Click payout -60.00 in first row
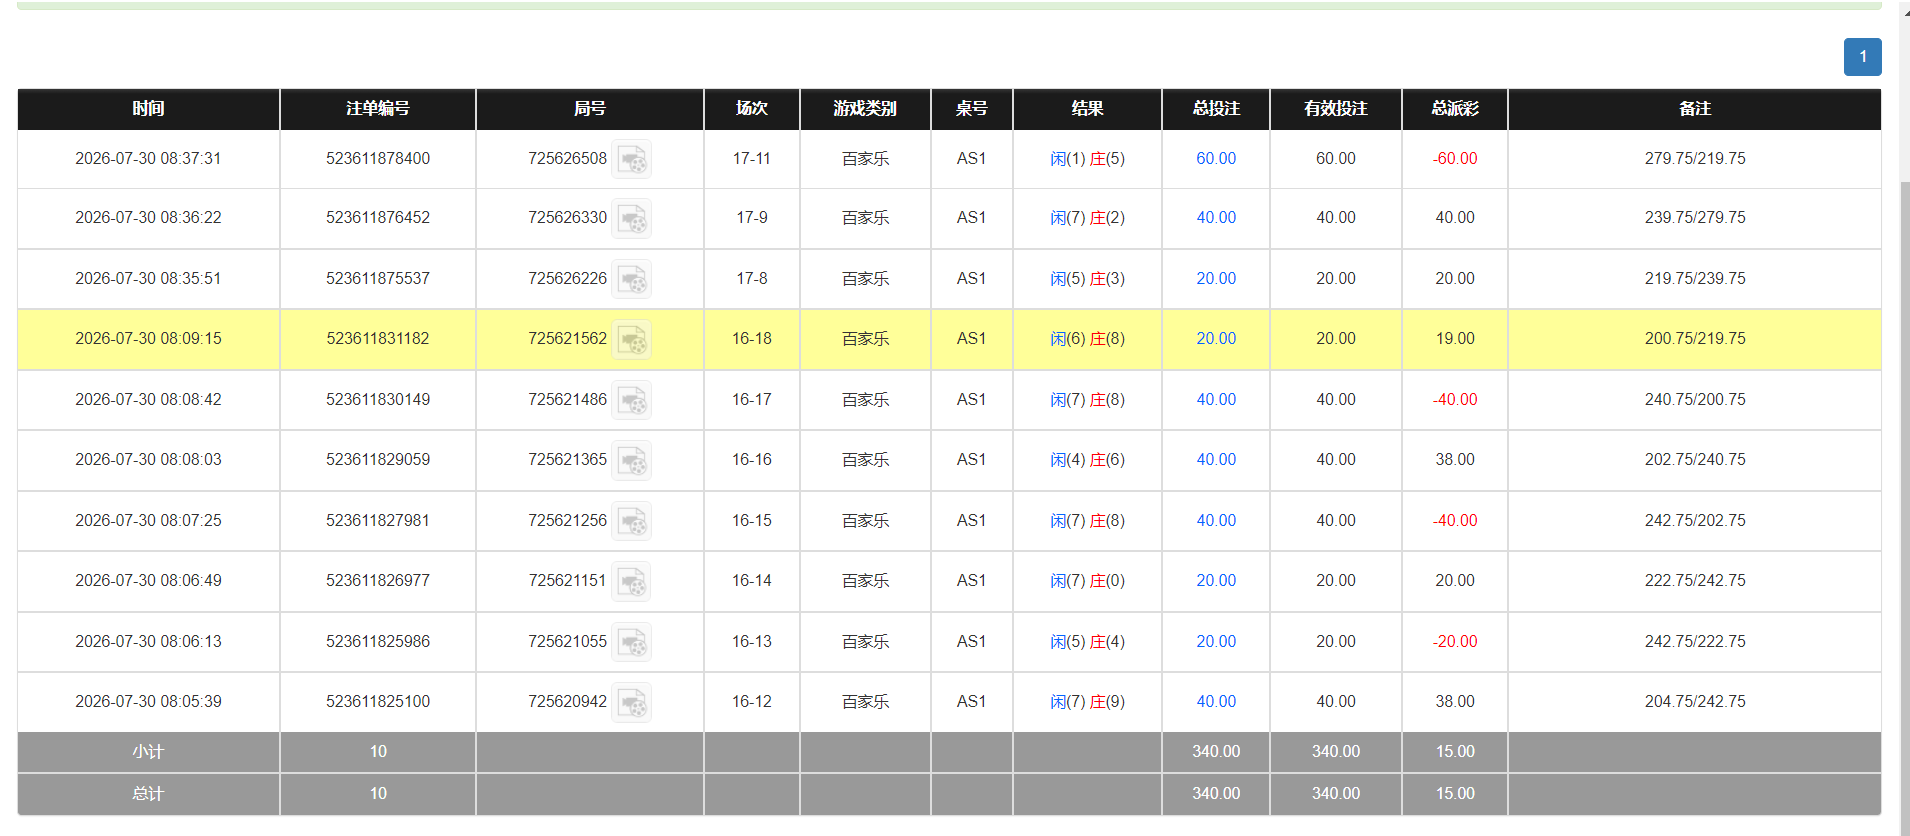This screenshot has width=1910, height=836. (x=1455, y=159)
